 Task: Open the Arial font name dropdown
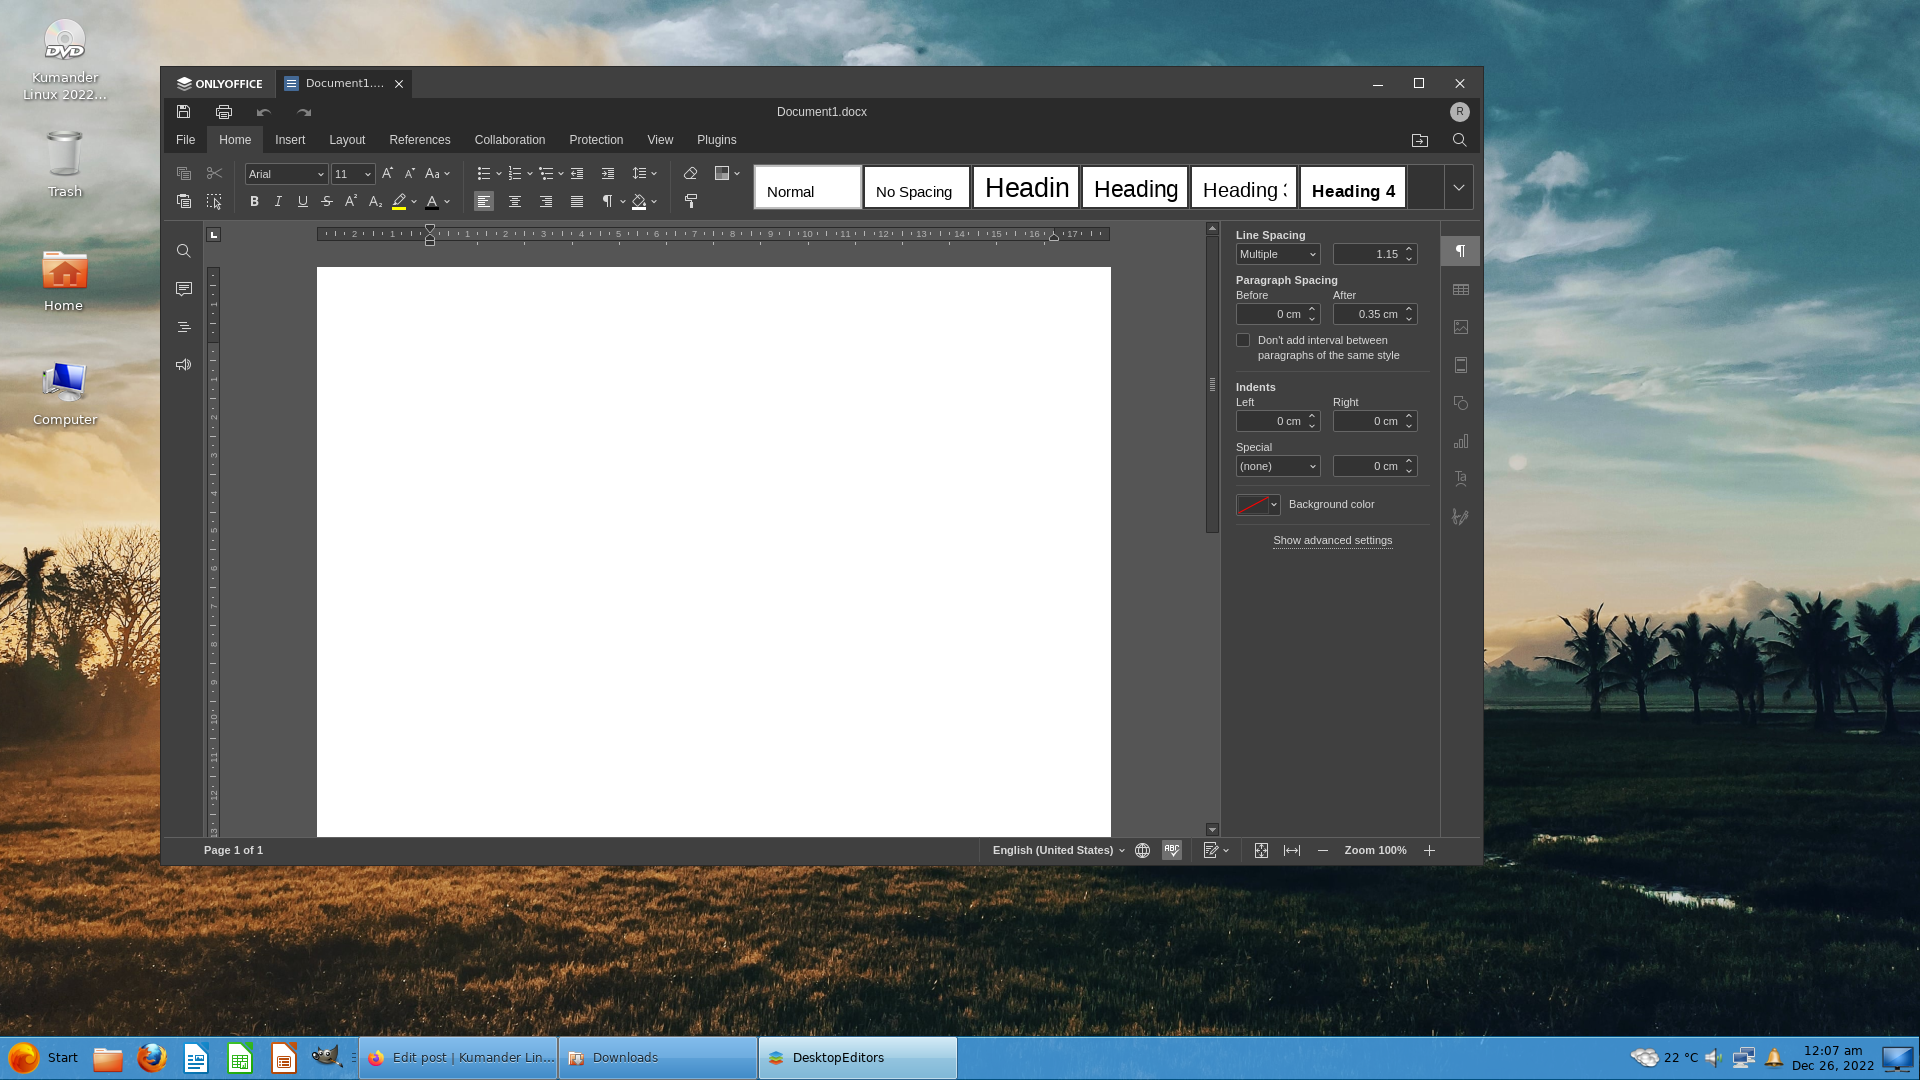286,174
